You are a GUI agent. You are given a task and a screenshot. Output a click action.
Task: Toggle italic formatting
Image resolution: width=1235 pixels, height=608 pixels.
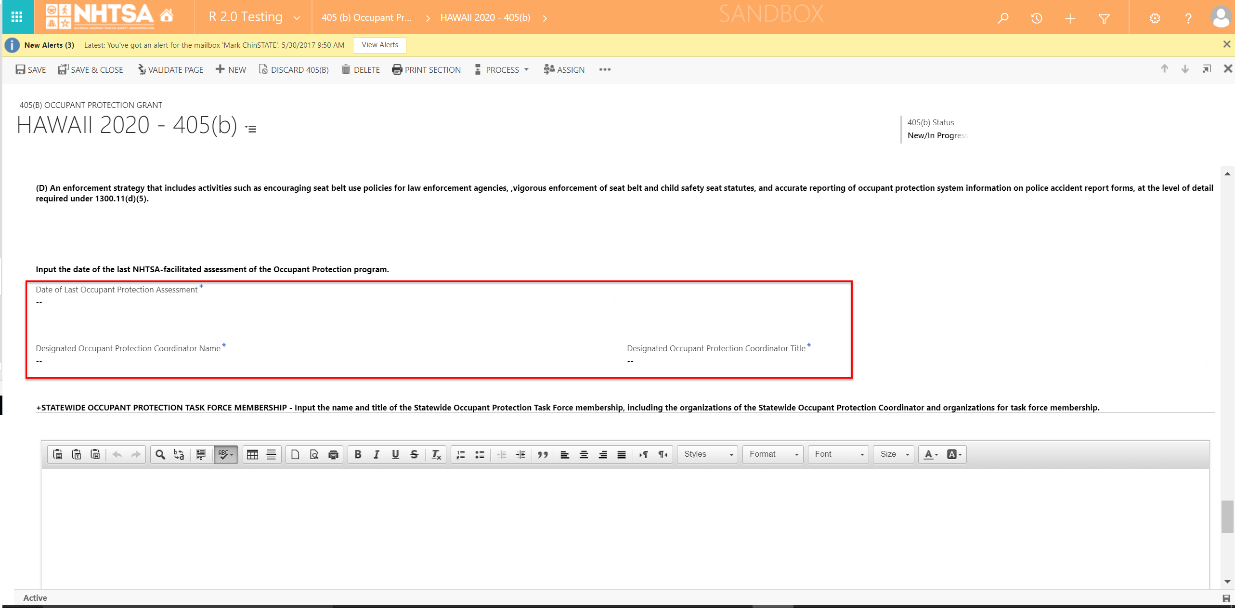click(377, 454)
